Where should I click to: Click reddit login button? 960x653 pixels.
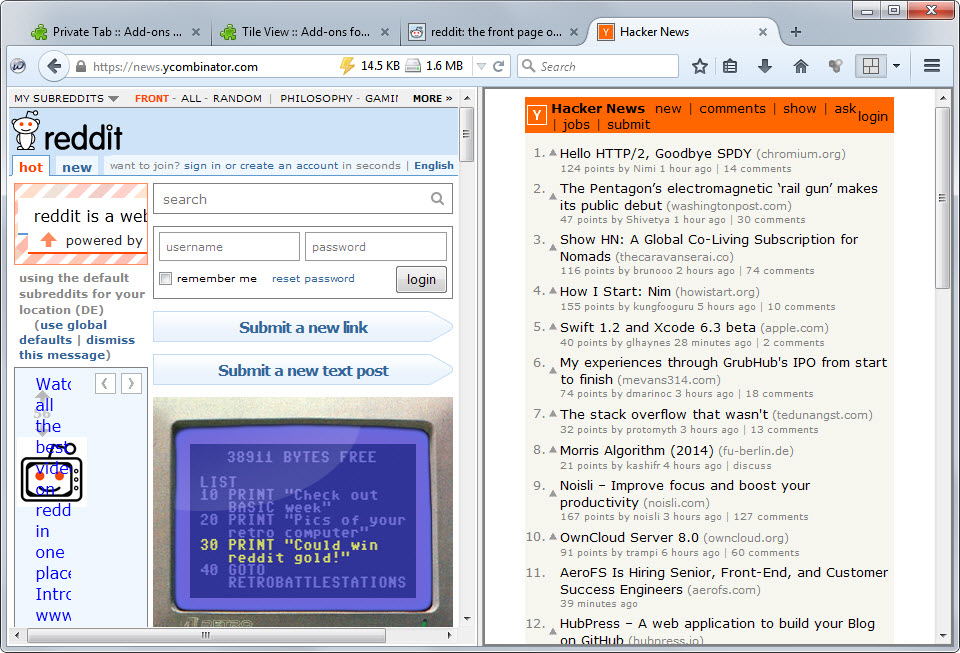[x=421, y=280]
